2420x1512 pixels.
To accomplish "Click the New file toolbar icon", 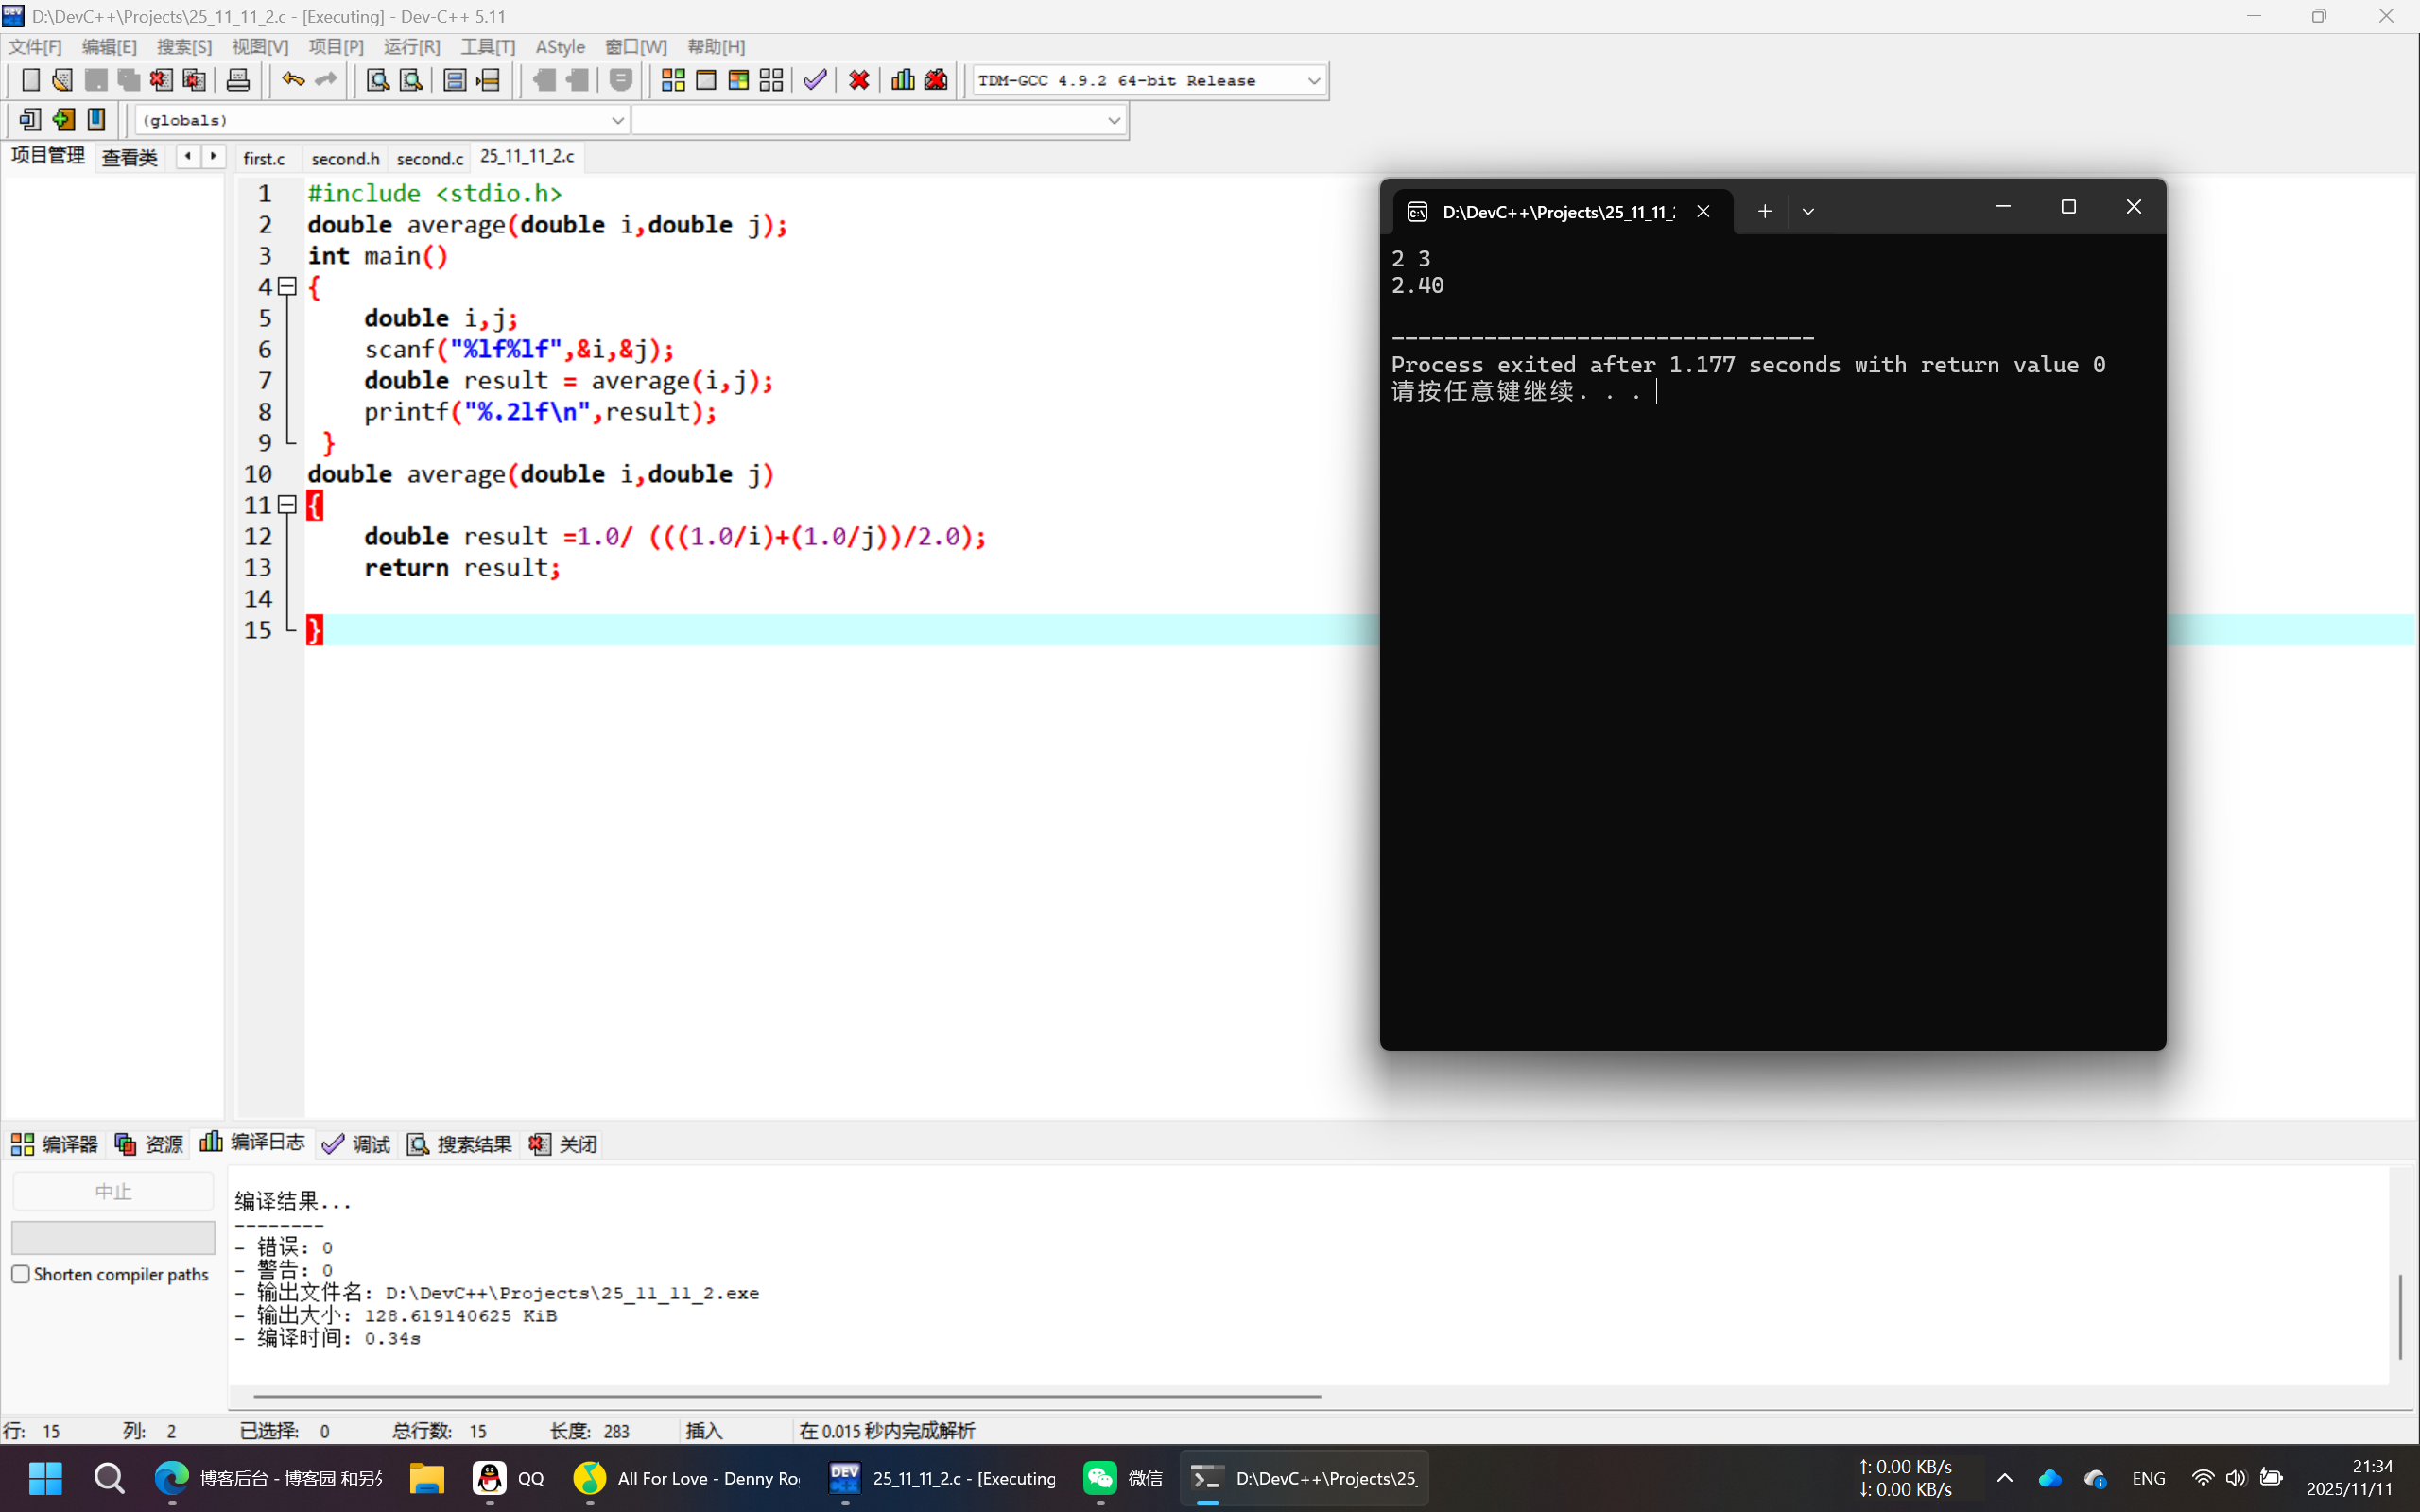I will pyautogui.click(x=31, y=80).
